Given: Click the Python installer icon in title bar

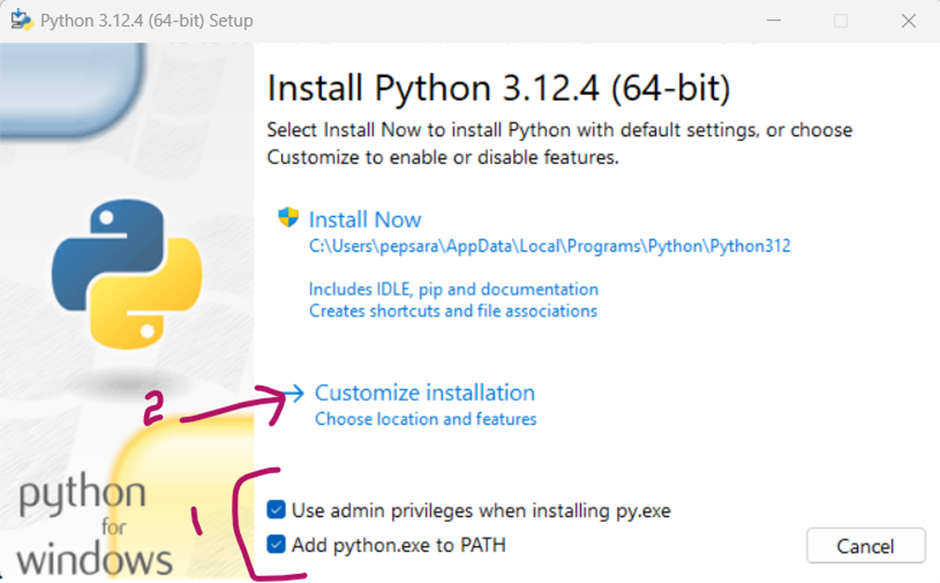Looking at the screenshot, I should [21, 20].
